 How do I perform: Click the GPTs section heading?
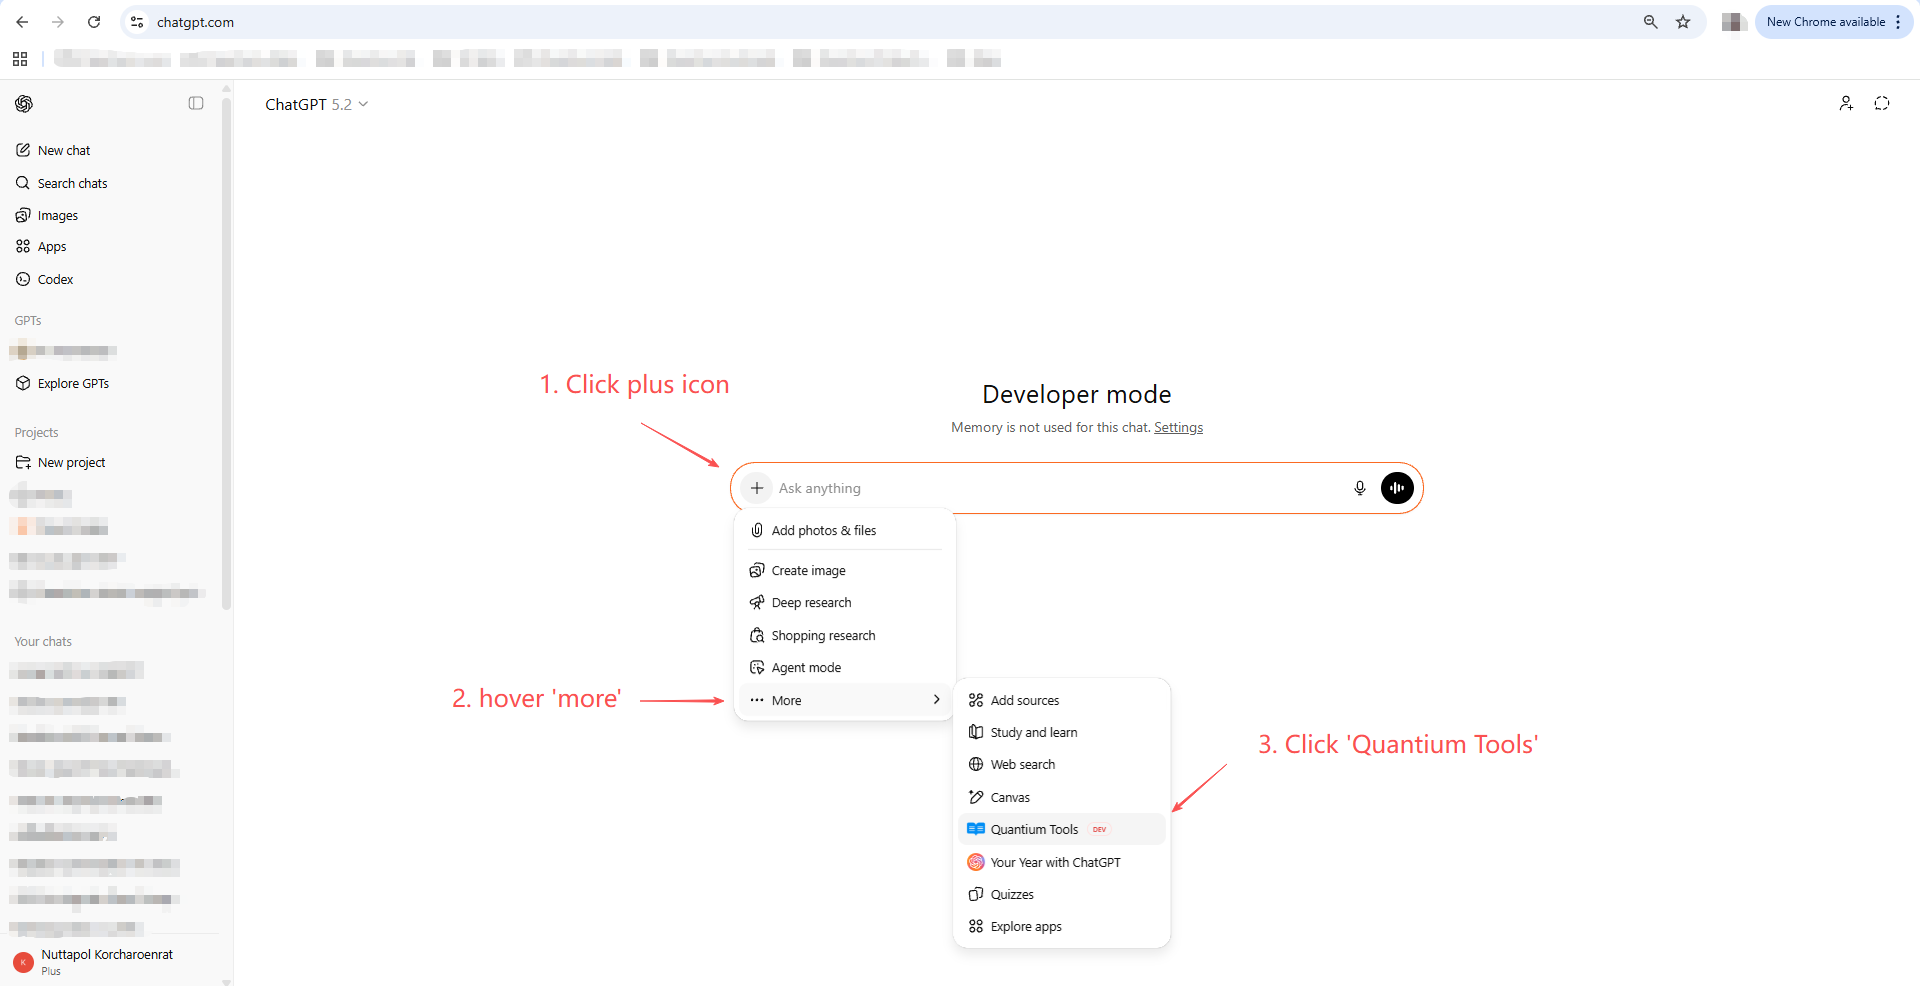pyautogui.click(x=28, y=320)
